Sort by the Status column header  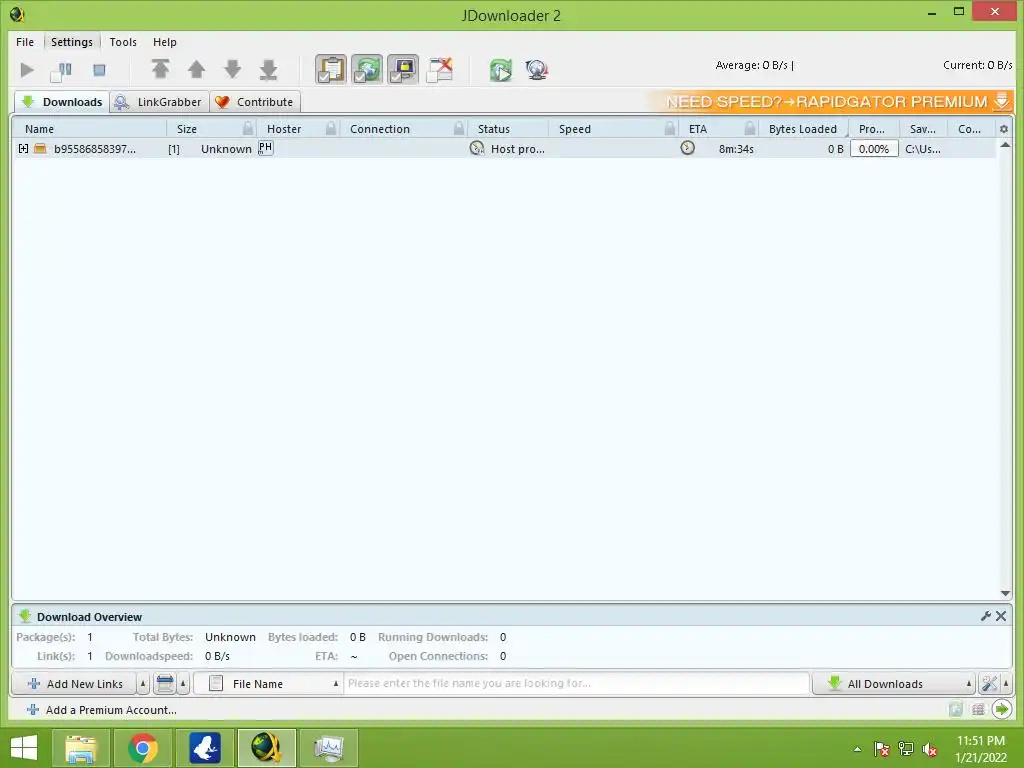click(508, 129)
